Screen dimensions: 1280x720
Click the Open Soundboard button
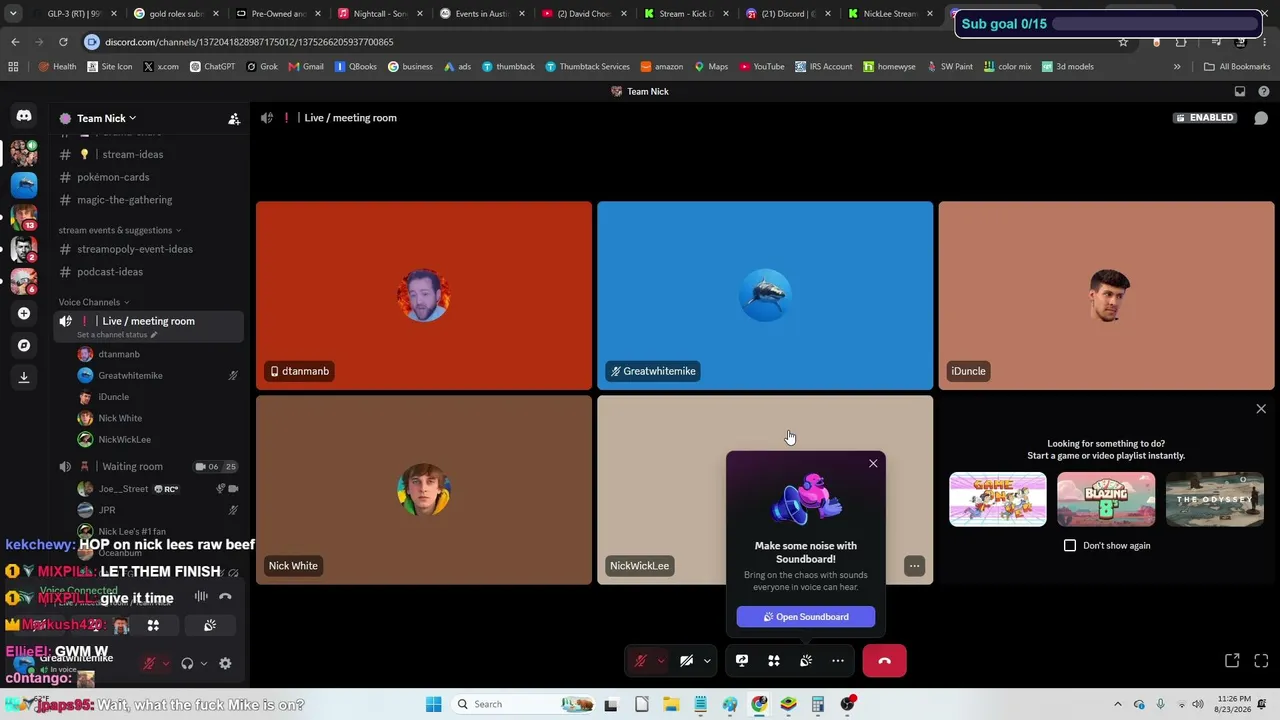(806, 617)
